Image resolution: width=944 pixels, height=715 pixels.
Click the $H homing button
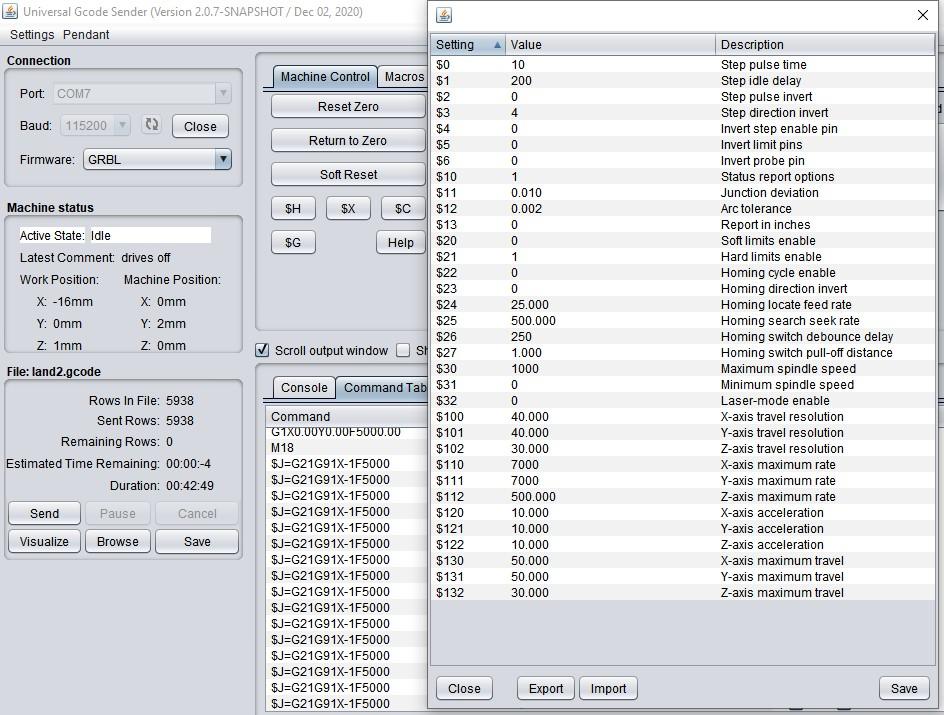coord(293,208)
